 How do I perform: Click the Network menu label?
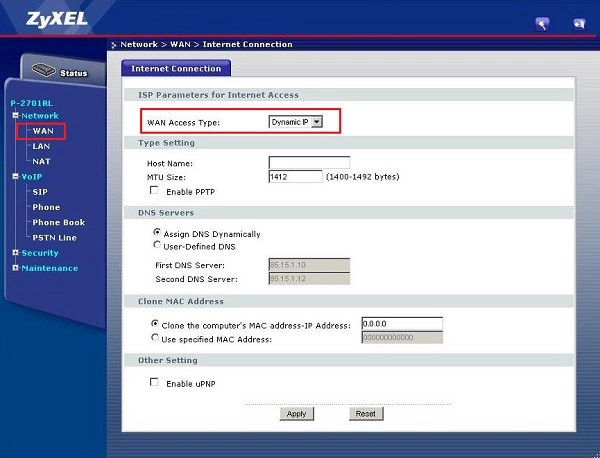(x=40, y=116)
